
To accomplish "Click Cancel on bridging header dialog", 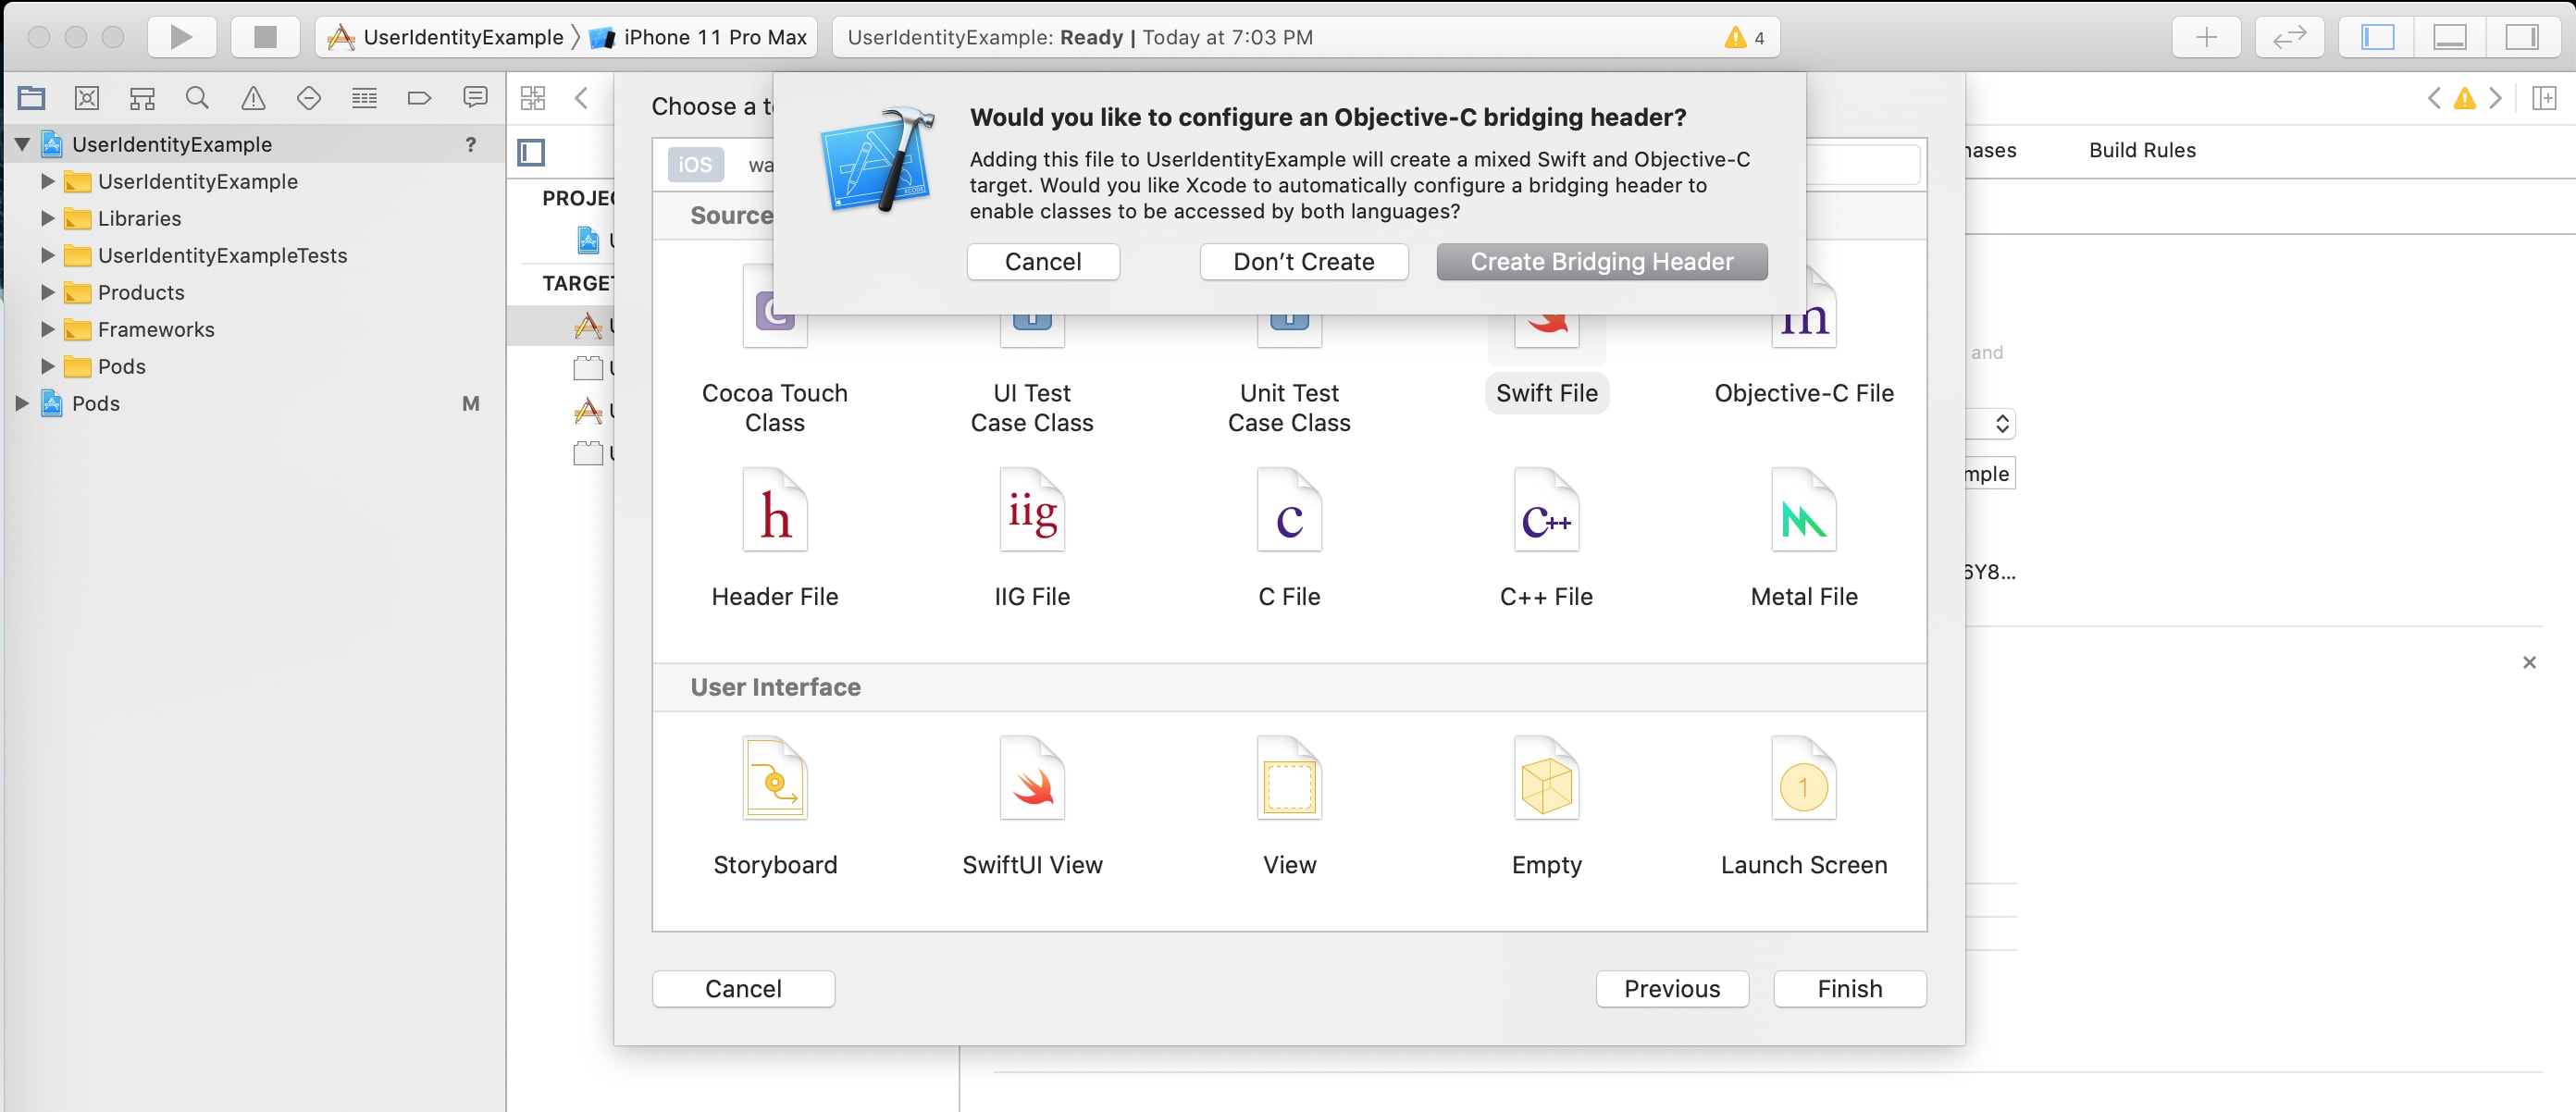I will [x=1043, y=261].
